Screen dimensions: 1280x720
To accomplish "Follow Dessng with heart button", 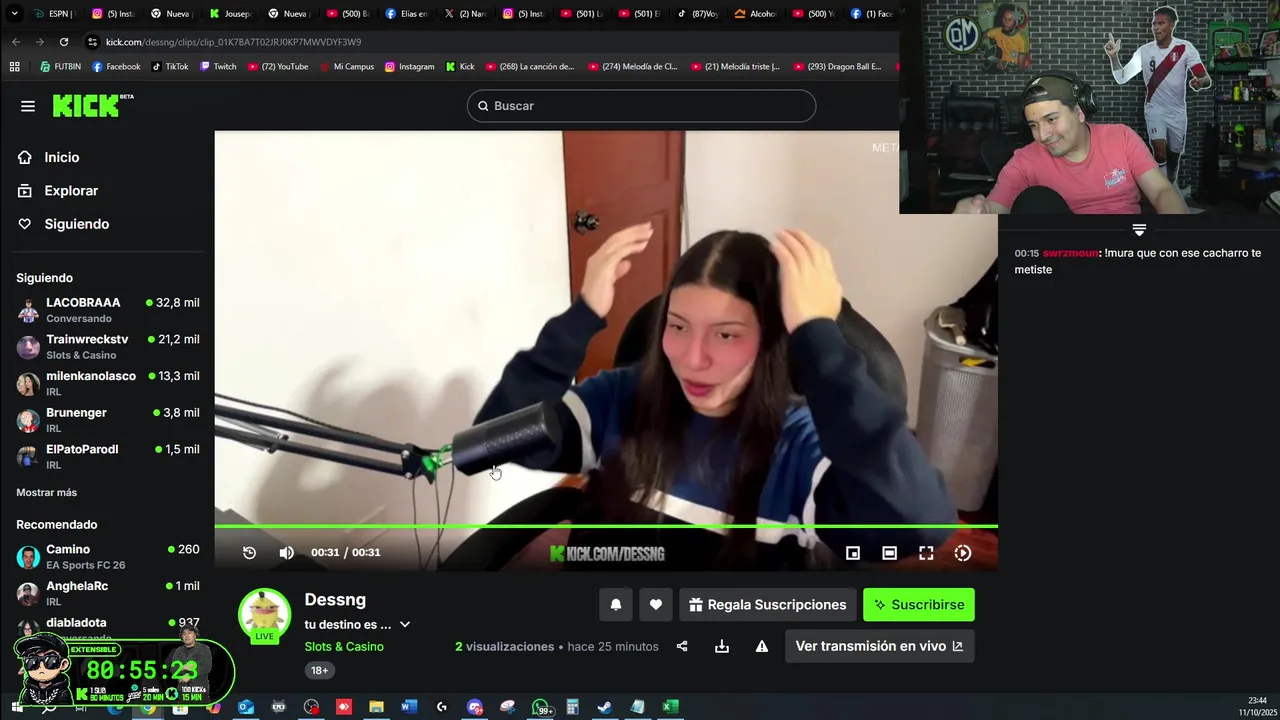I will pyautogui.click(x=656, y=605).
